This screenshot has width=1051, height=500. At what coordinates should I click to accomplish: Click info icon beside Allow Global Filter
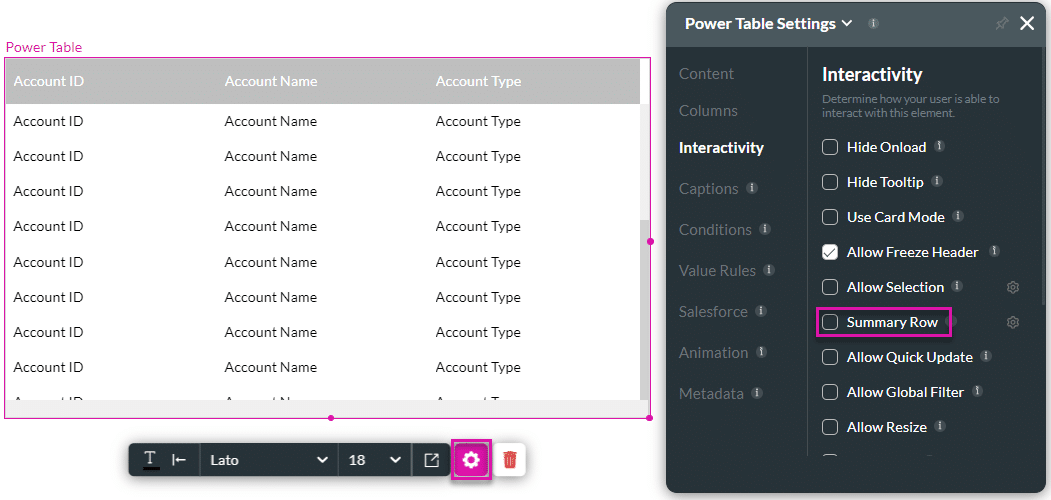[978, 391]
